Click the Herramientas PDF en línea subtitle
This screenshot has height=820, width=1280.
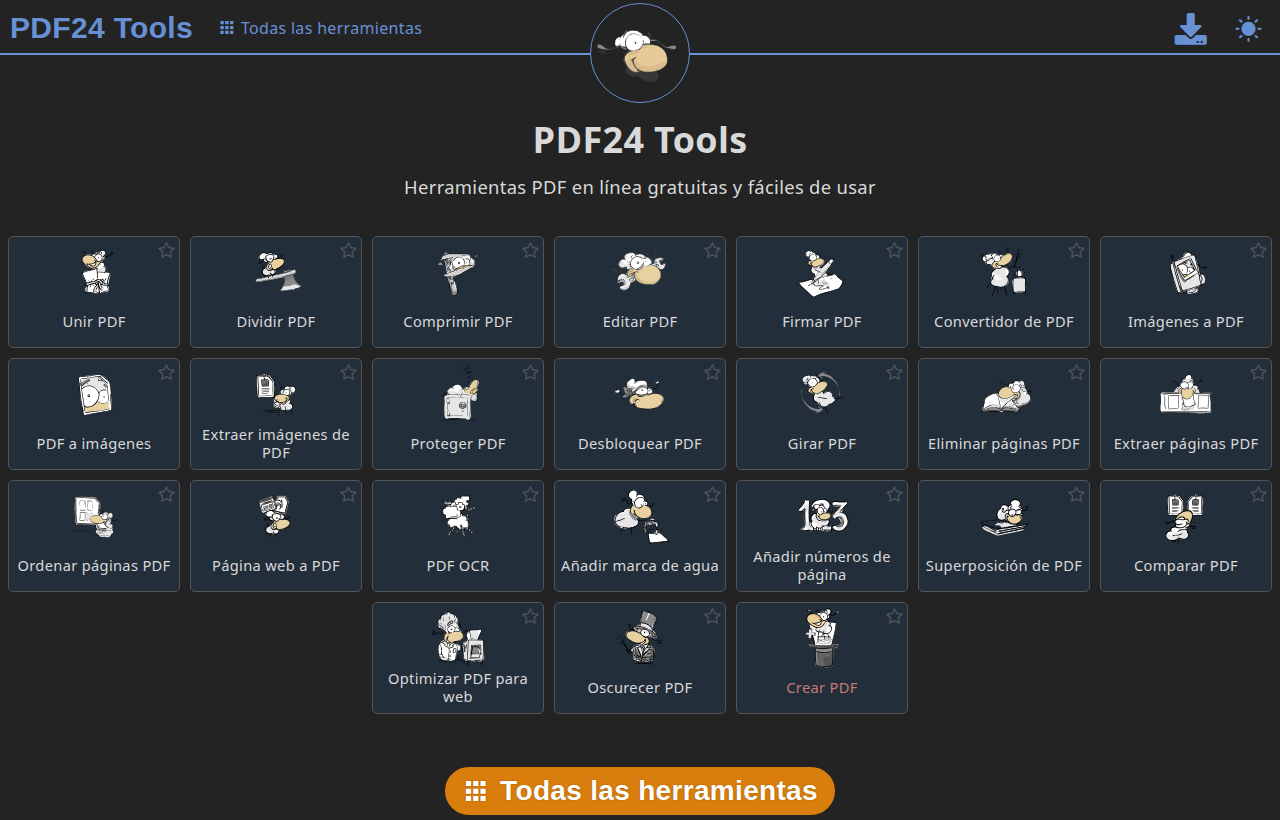(640, 187)
